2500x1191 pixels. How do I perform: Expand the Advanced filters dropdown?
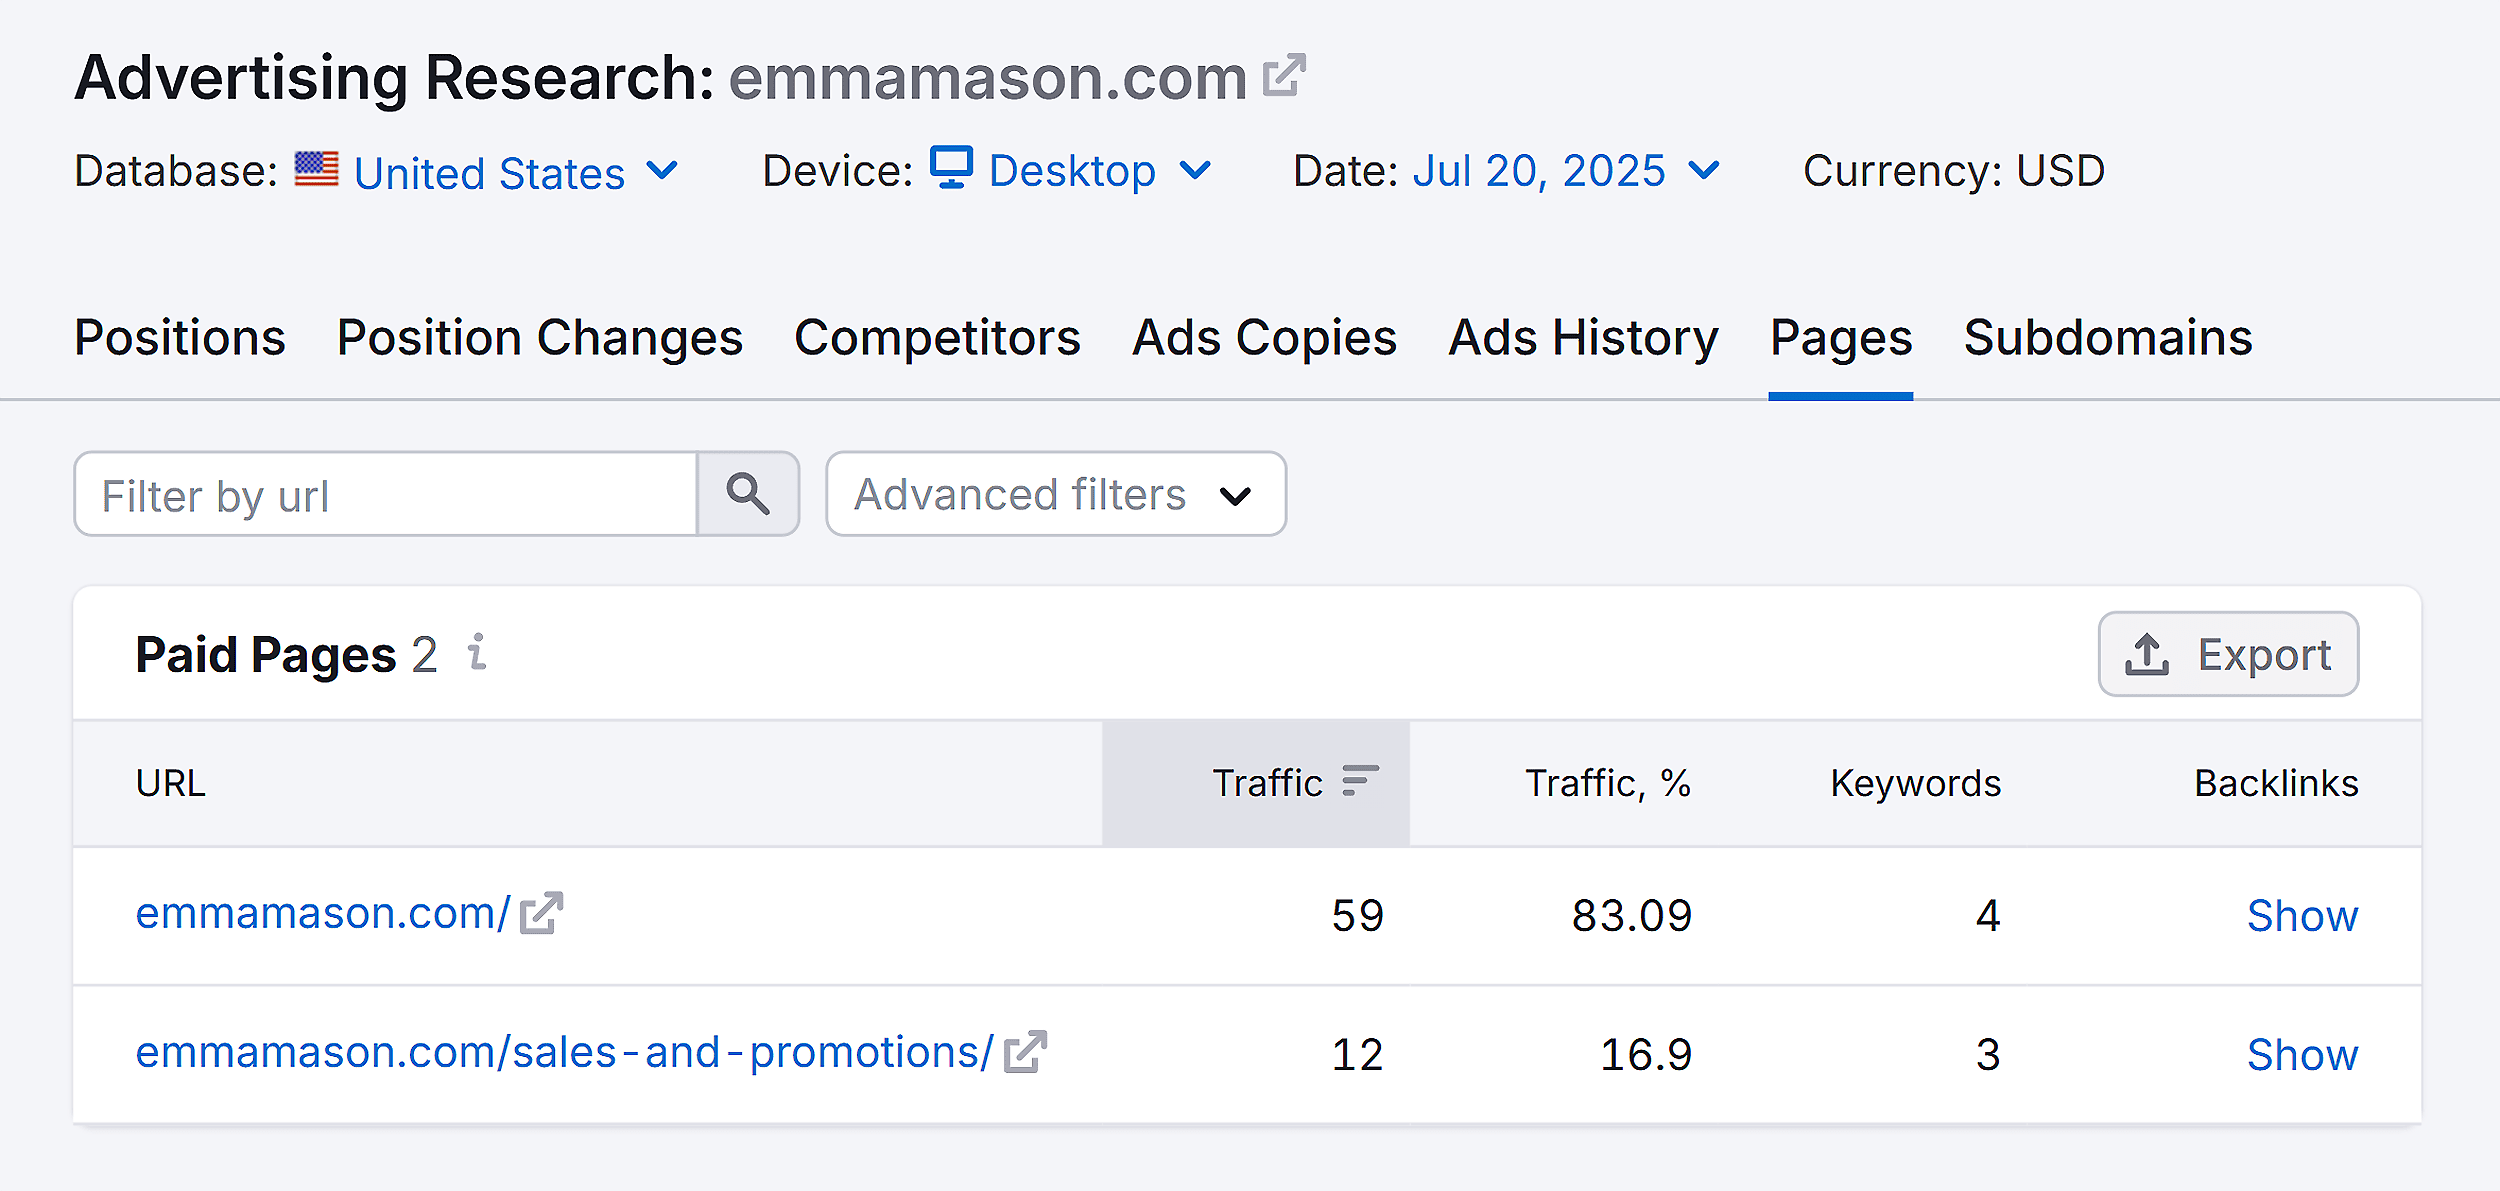[1056, 494]
